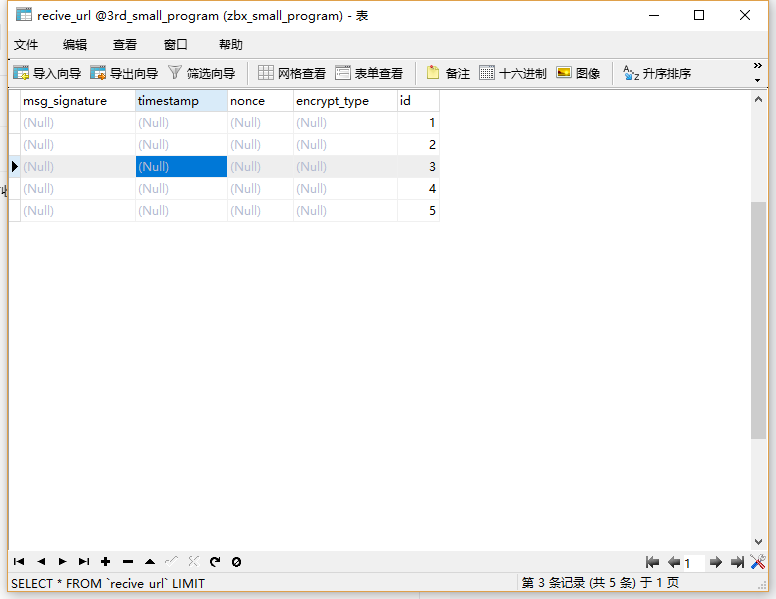
Task: Refresh the table data
Action: click(x=215, y=561)
